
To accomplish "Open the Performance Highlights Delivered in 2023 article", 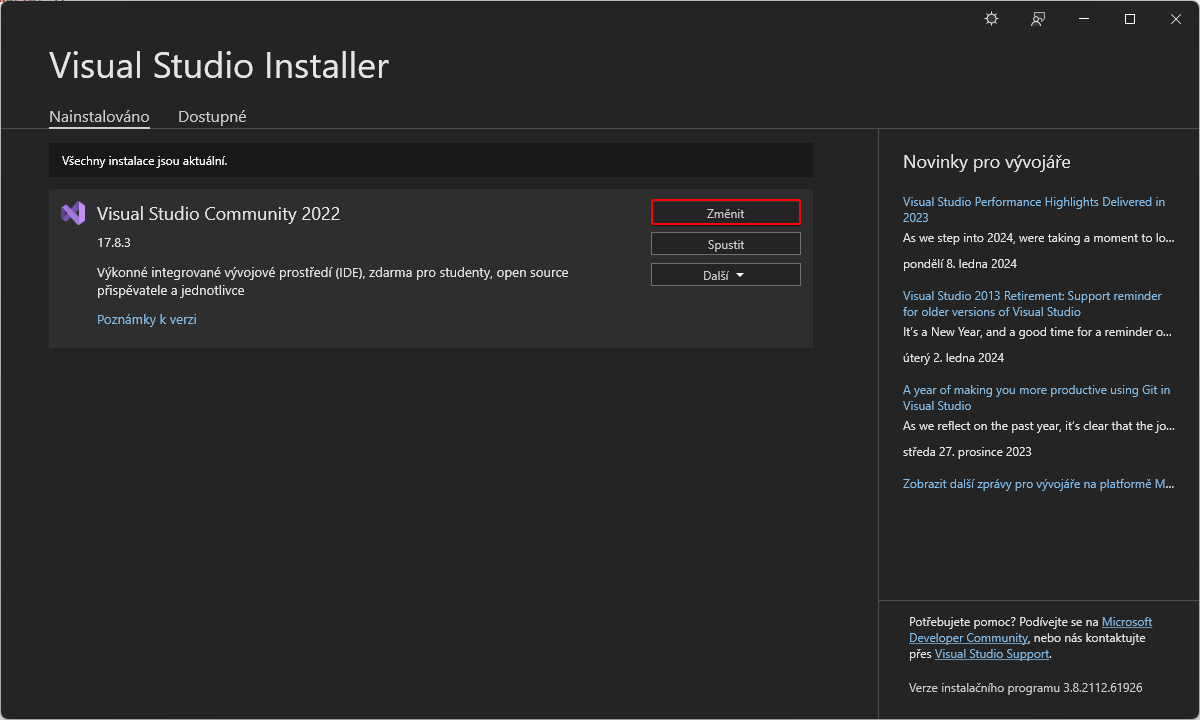I will pos(1034,210).
